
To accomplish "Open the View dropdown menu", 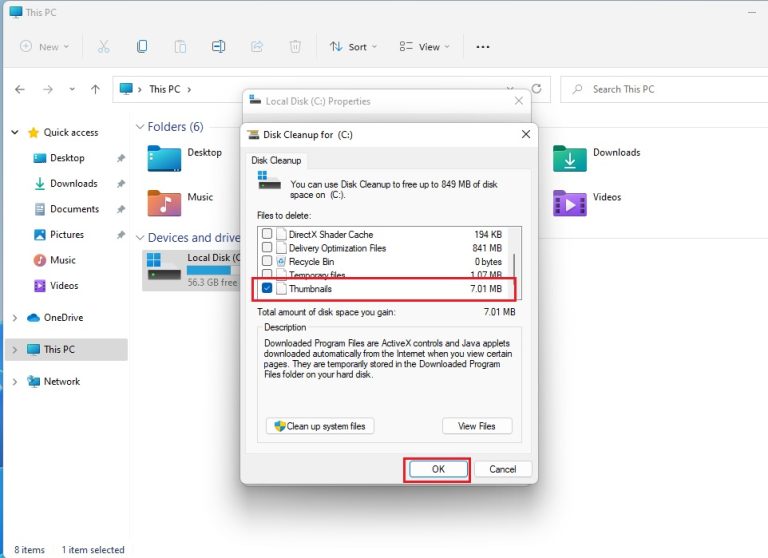I will coord(424,47).
